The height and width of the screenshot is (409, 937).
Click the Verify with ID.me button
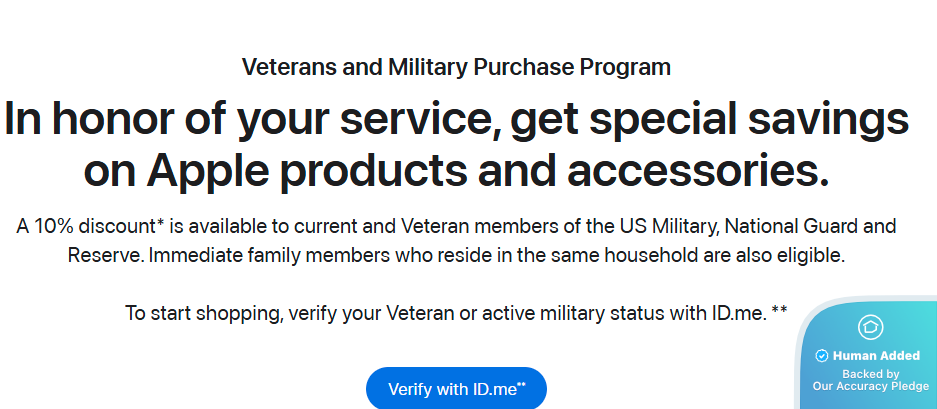point(456,389)
